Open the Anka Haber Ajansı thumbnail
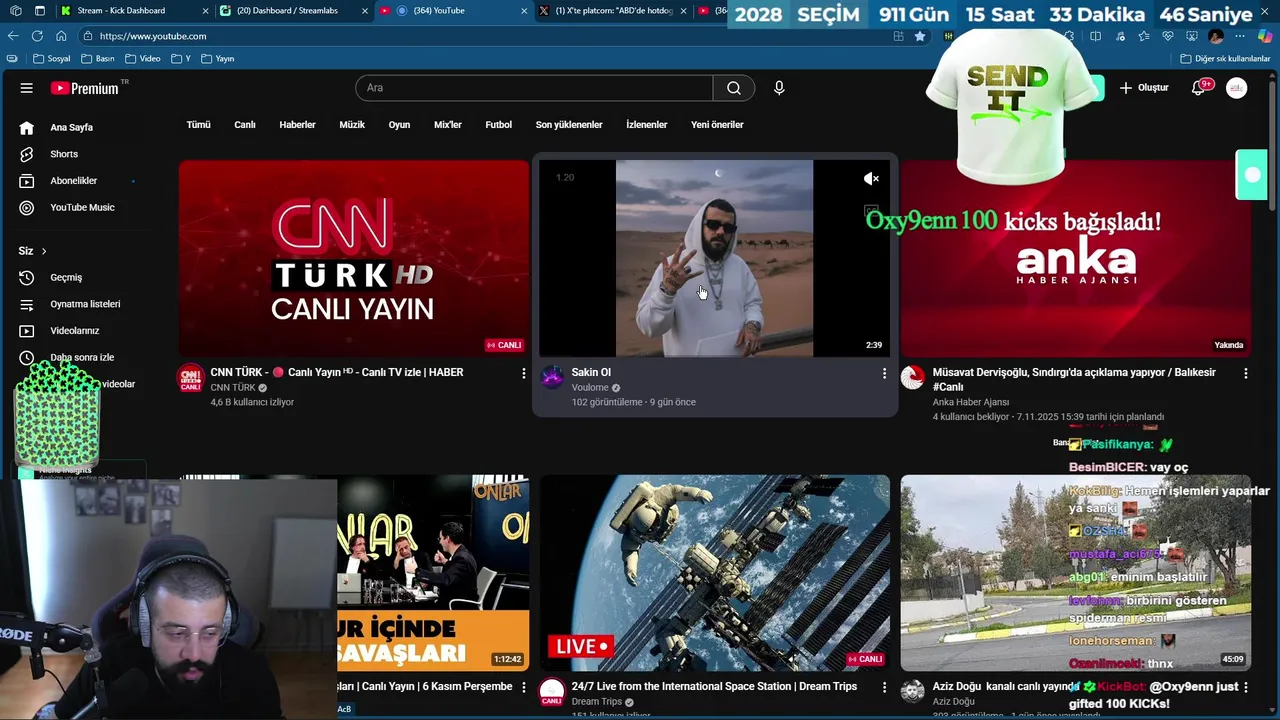Viewport: 1280px width, 720px height. click(1075, 258)
